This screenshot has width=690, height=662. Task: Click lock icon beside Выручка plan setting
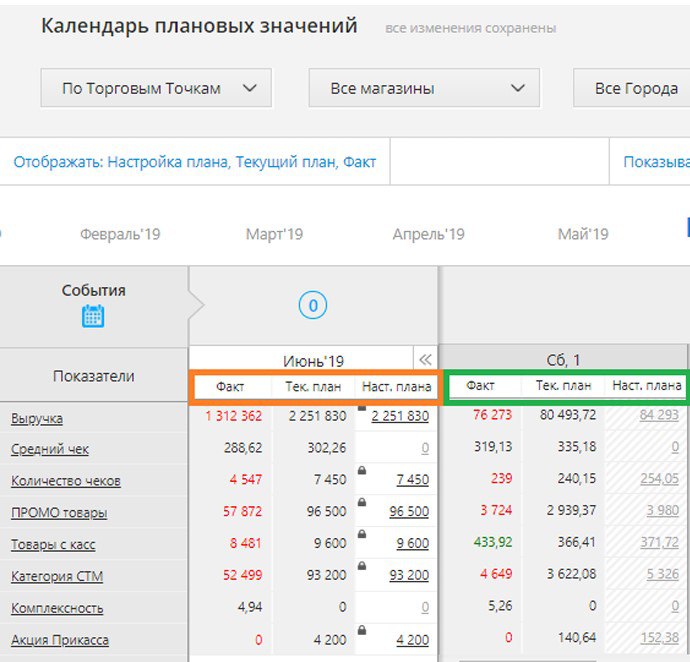362,405
